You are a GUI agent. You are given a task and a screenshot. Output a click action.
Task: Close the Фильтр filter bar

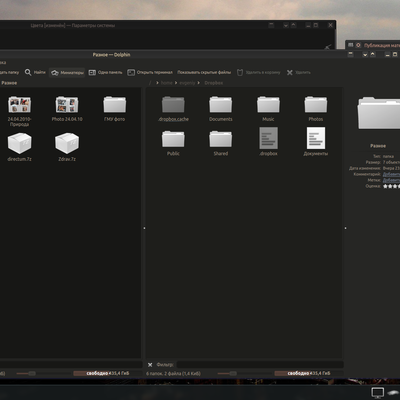pos(150,365)
